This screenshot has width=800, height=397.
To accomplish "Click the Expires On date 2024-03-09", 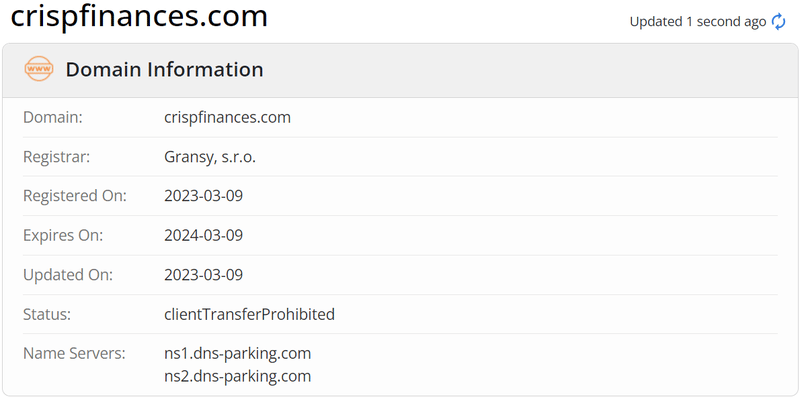I will (x=204, y=235).
